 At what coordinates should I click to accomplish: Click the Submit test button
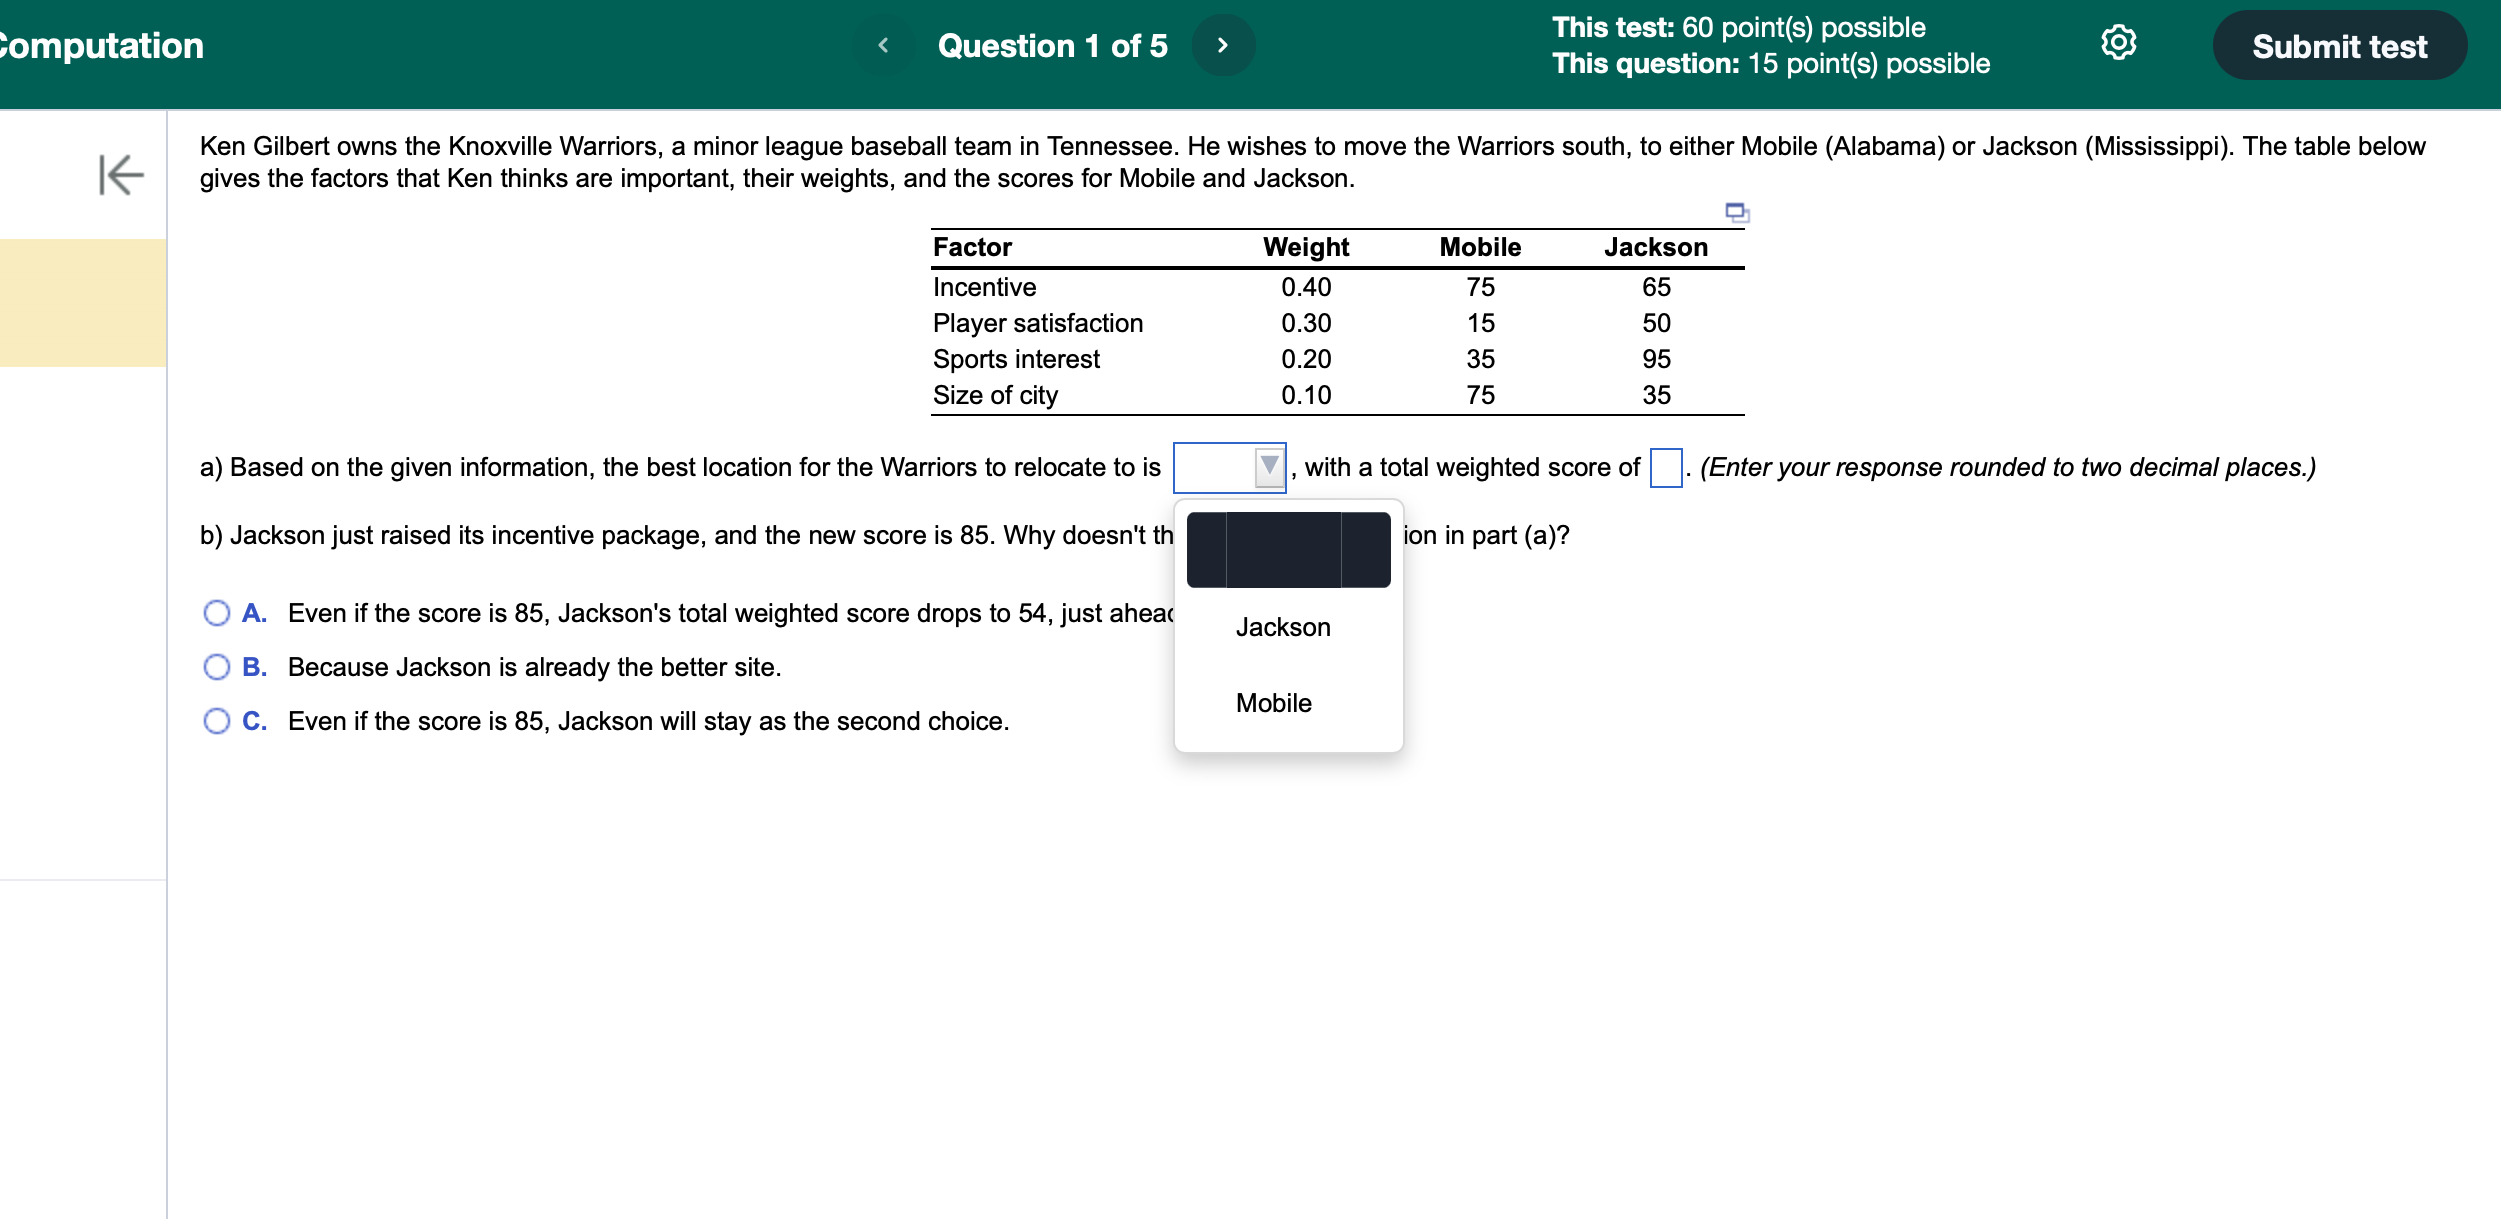[x=2338, y=46]
